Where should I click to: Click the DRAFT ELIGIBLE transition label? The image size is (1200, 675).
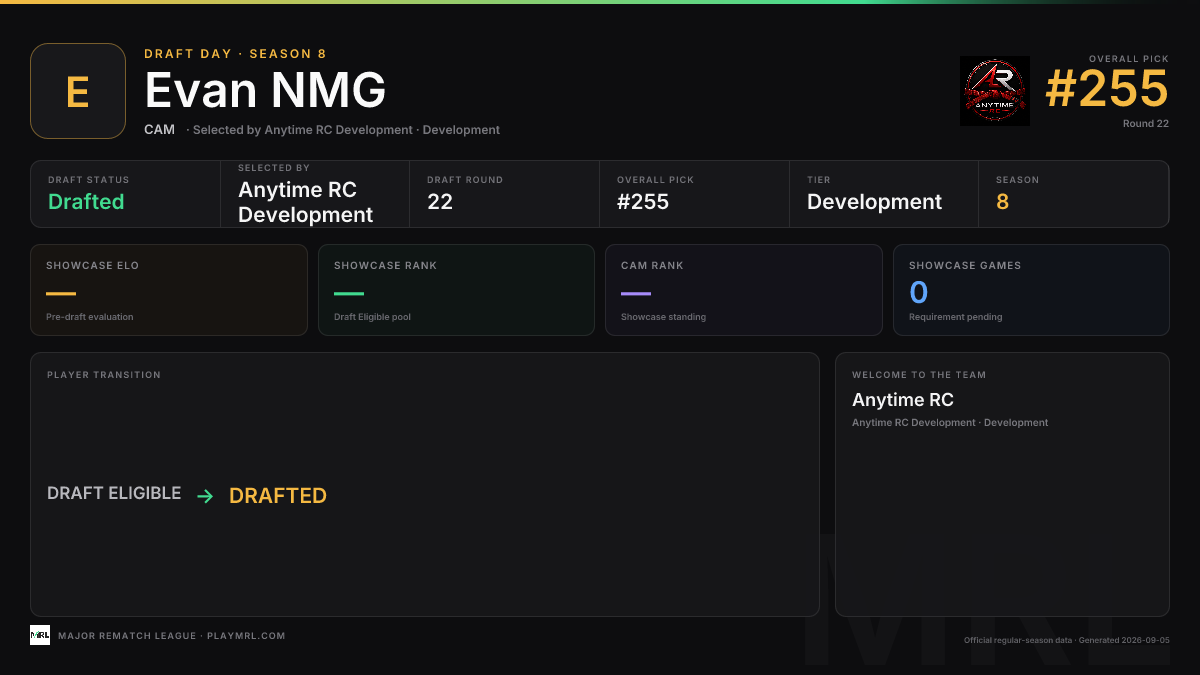click(x=114, y=494)
